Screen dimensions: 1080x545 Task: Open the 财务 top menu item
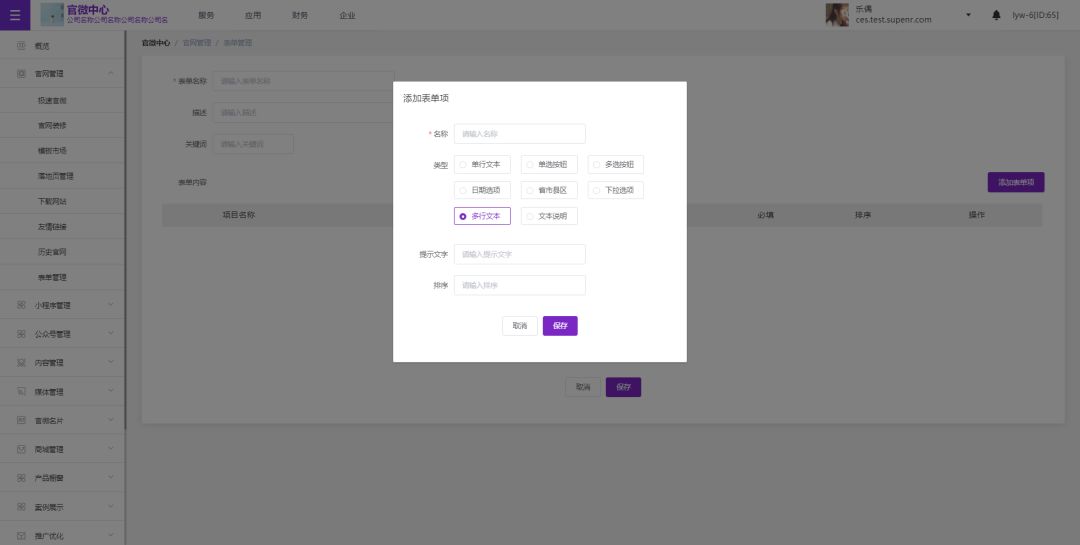click(x=300, y=15)
